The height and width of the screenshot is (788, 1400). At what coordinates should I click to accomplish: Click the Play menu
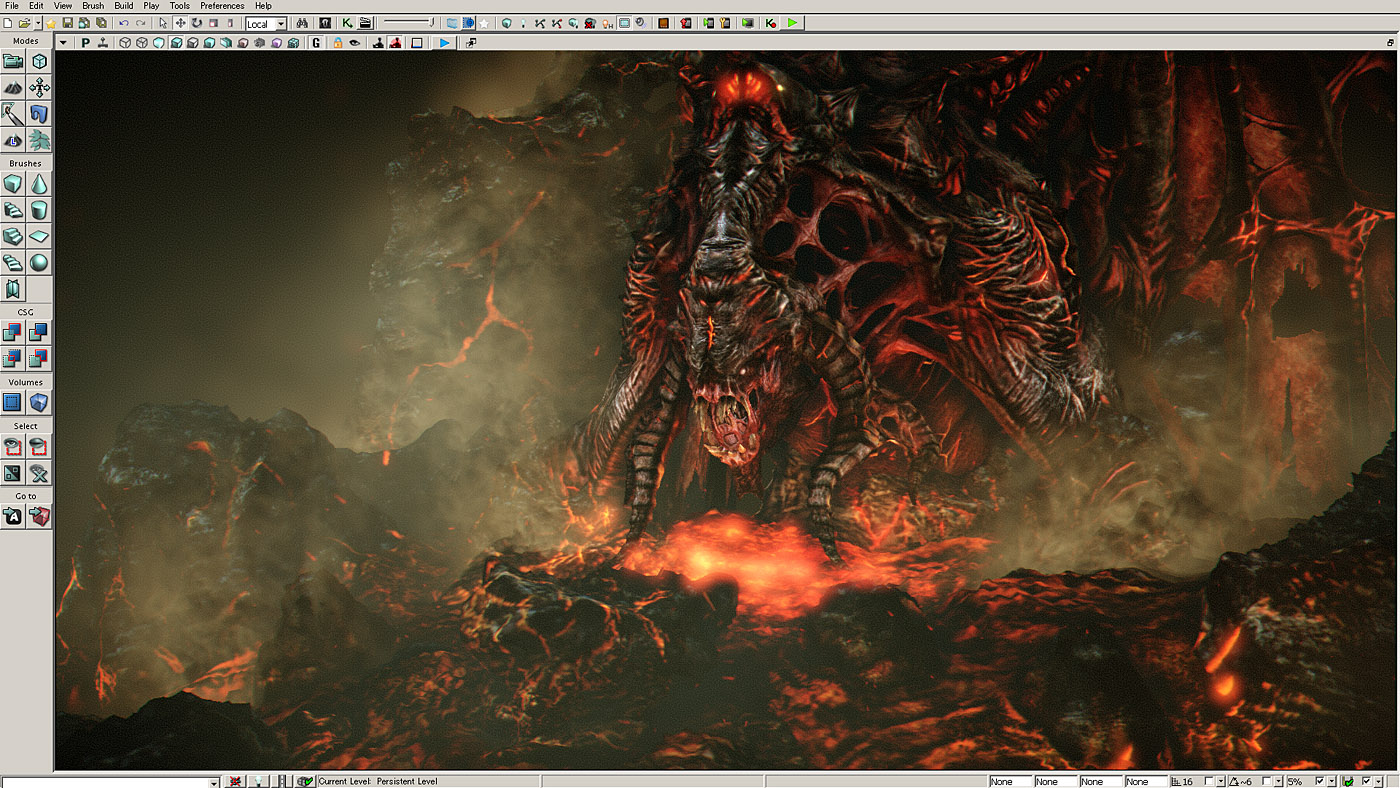pyautogui.click(x=151, y=6)
